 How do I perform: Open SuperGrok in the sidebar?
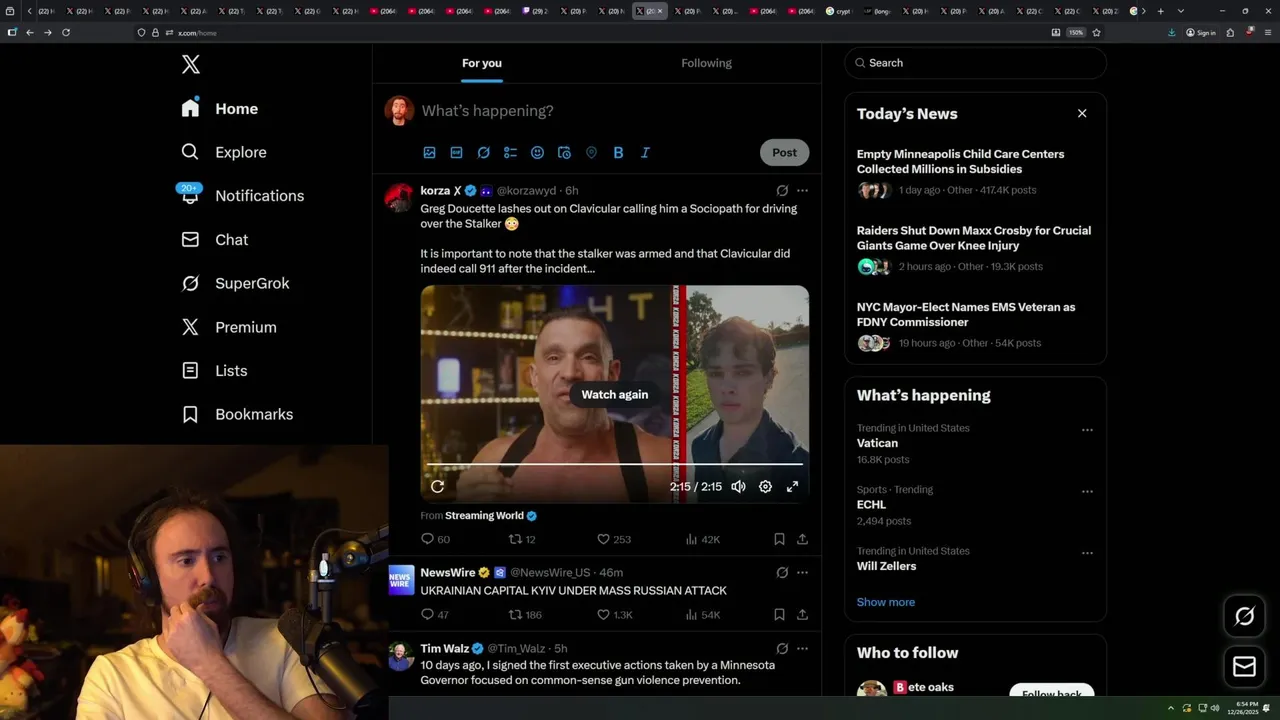click(235, 283)
